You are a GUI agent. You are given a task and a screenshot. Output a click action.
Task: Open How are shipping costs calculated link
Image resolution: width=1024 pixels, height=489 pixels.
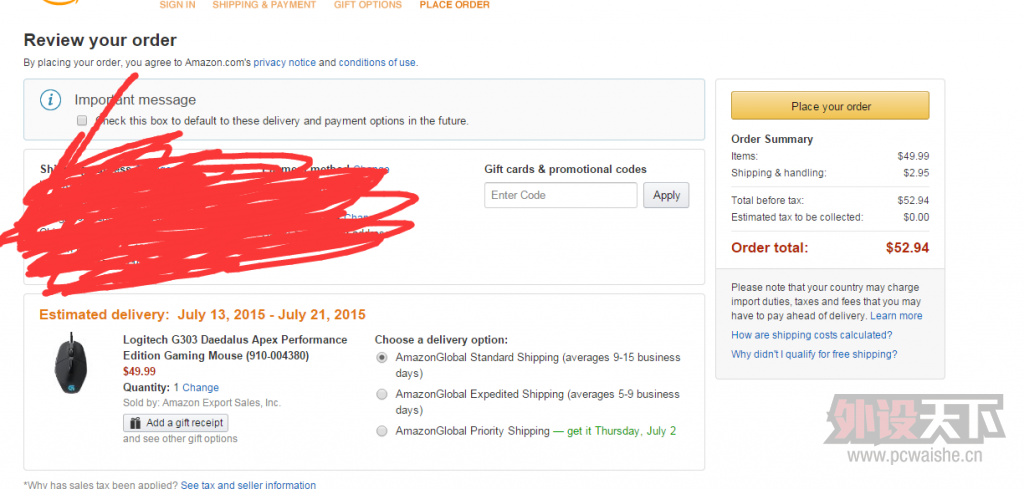coord(811,335)
